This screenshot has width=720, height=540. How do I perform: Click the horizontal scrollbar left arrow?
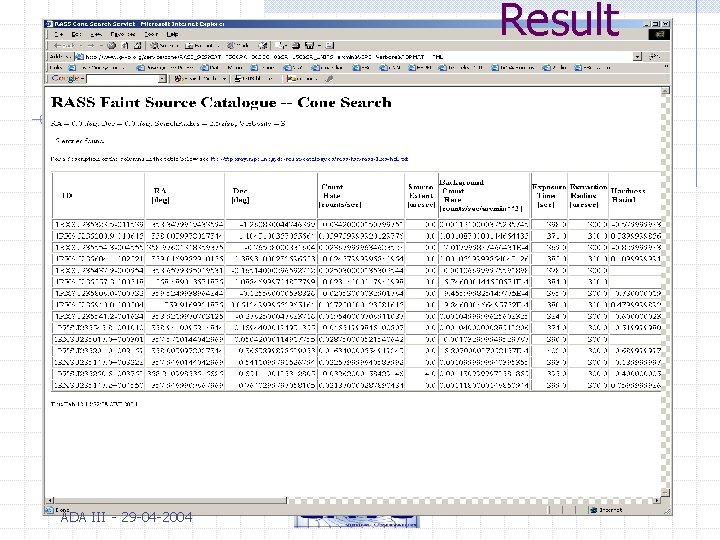51,501
